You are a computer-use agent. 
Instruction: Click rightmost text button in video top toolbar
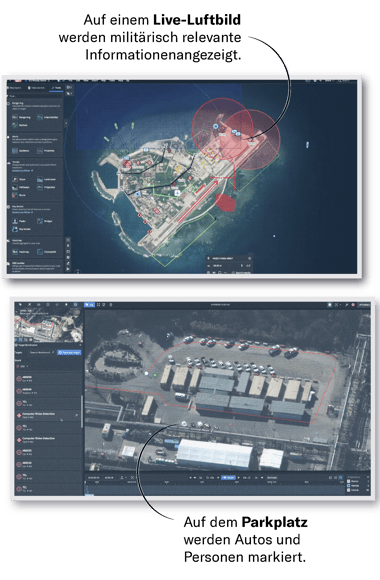(364, 305)
